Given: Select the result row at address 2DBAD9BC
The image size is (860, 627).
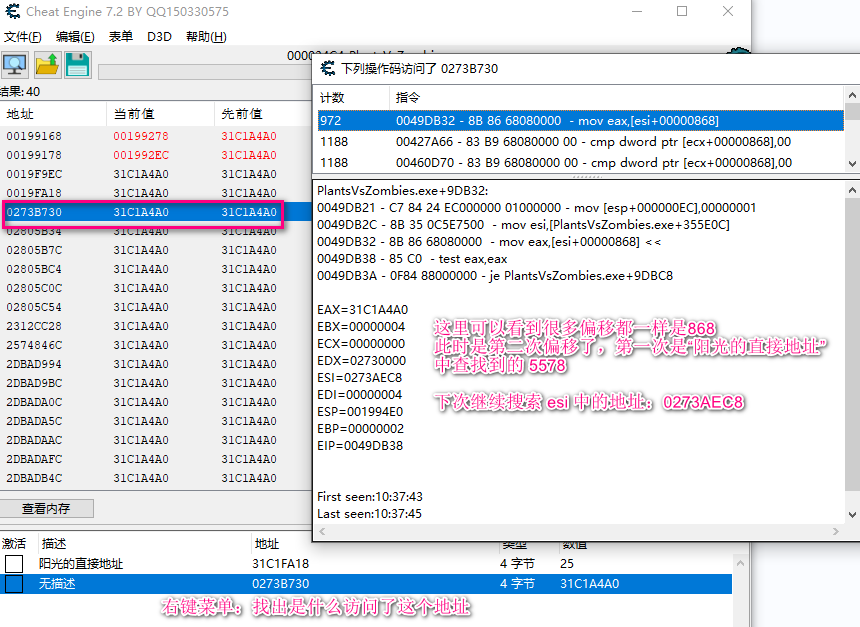Looking at the screenshot, I should (x=156, y=383).
